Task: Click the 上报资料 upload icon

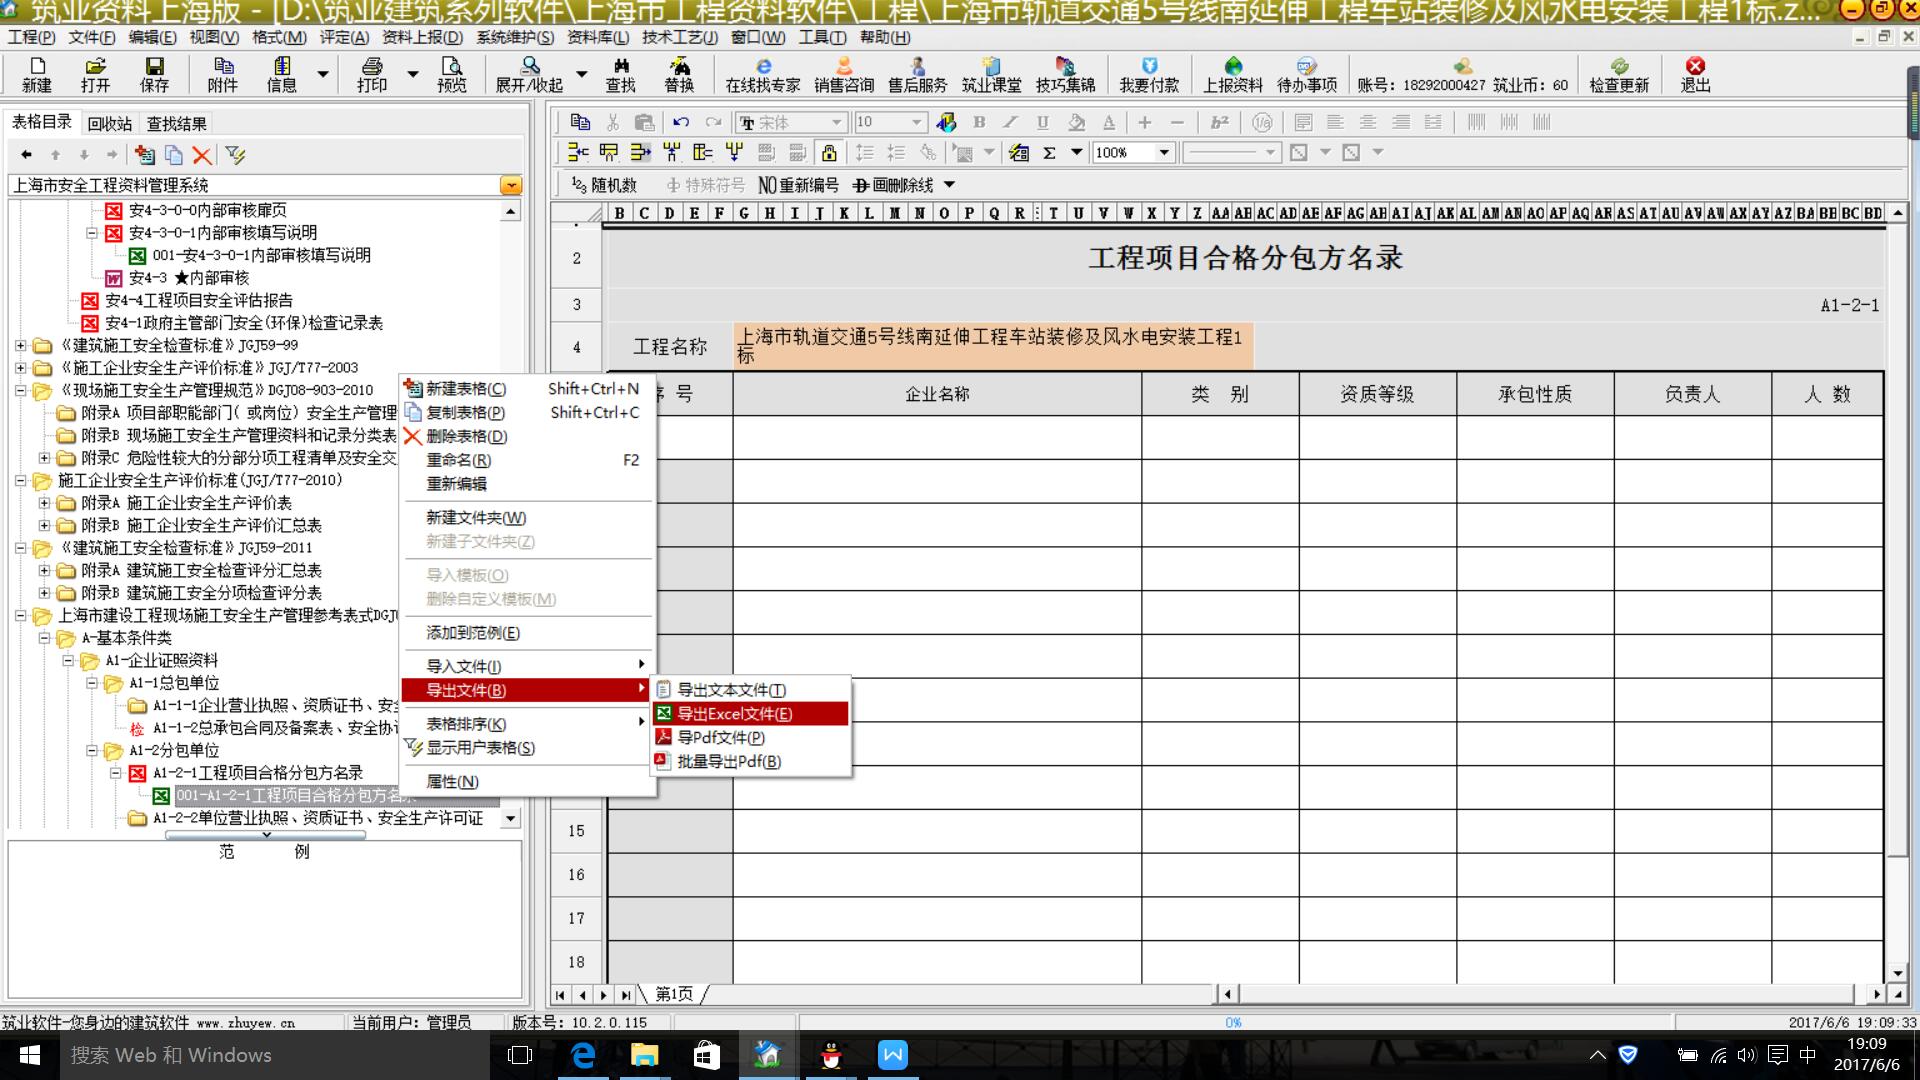Action: tap(1232, 74)
